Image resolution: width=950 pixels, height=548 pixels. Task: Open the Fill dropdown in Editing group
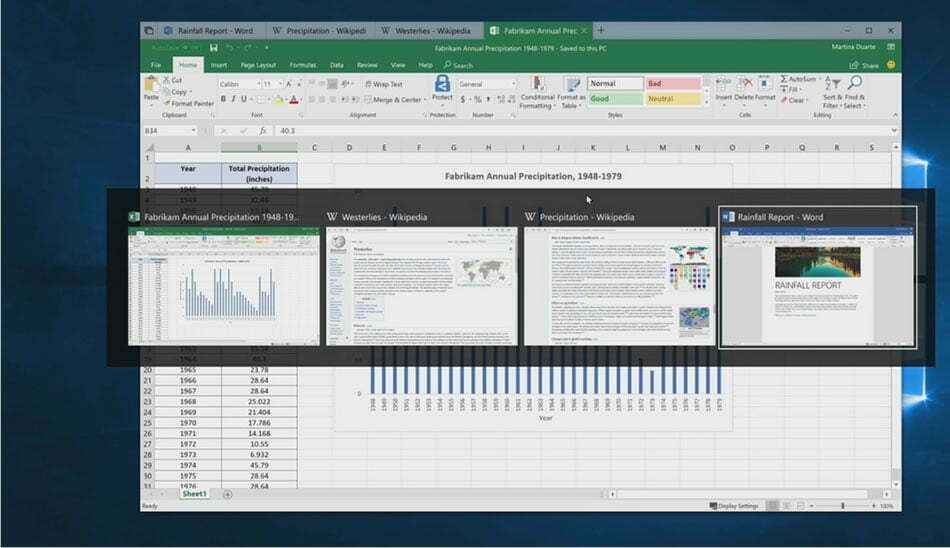792,90
